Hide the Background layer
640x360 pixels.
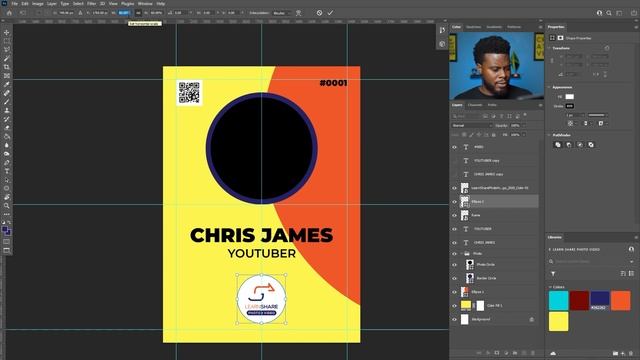pos(454,319)
